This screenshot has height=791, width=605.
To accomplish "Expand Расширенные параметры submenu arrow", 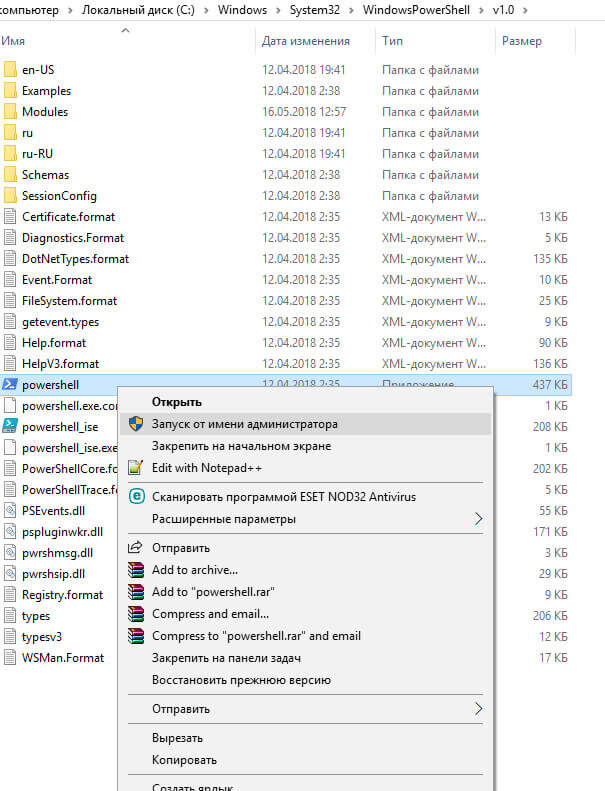I will (x=478, y=519).
